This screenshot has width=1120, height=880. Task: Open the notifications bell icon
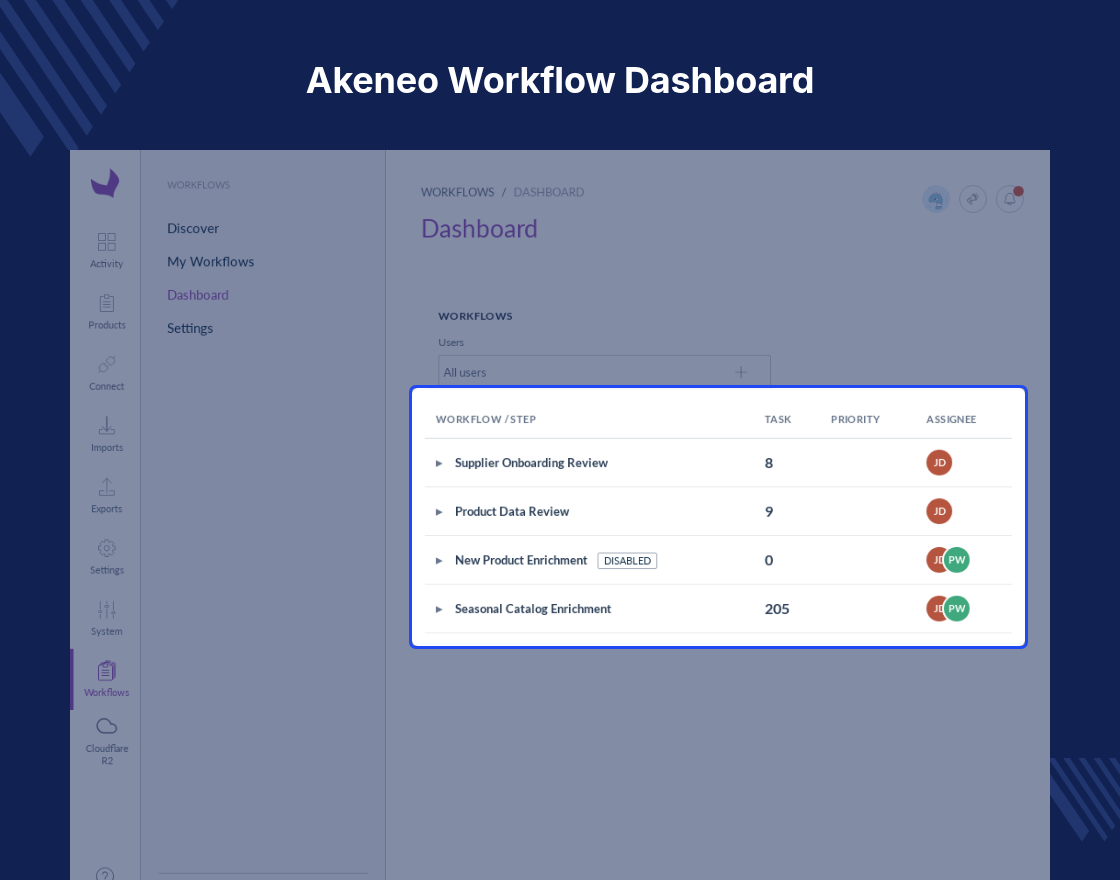[x=1010, y=199]
